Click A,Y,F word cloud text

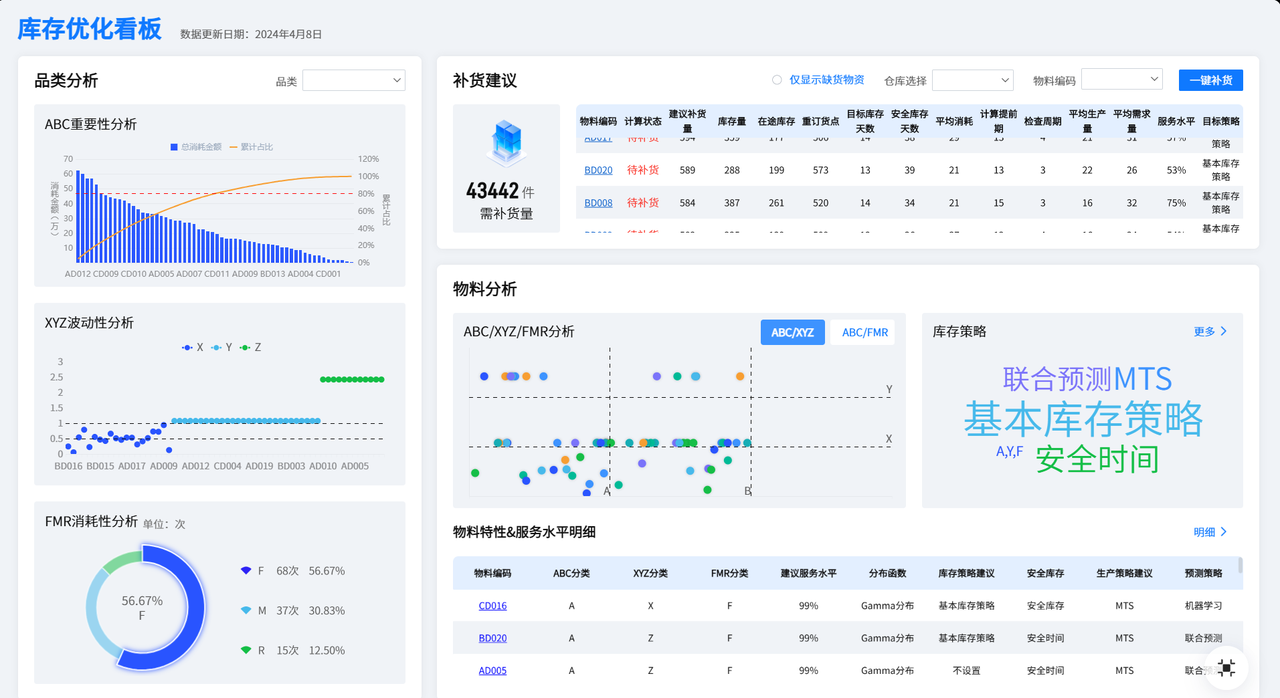(x=1009, y=452)
